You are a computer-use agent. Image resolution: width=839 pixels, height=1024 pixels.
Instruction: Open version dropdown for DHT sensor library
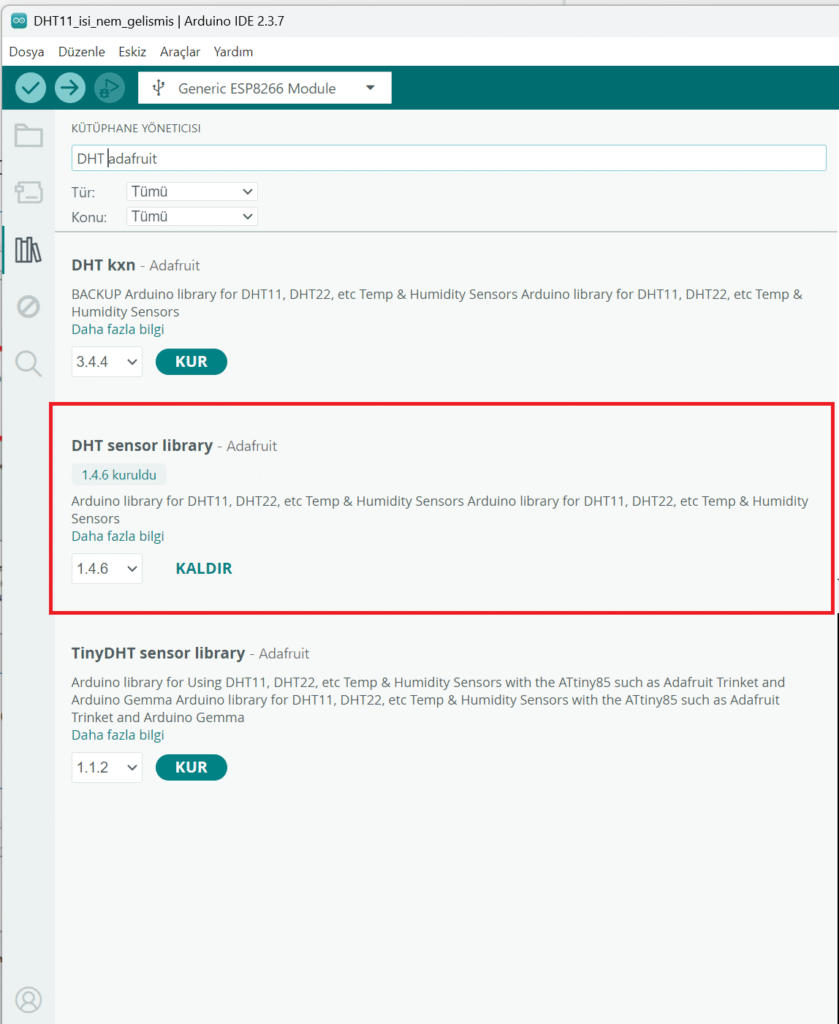coord(106,569)
